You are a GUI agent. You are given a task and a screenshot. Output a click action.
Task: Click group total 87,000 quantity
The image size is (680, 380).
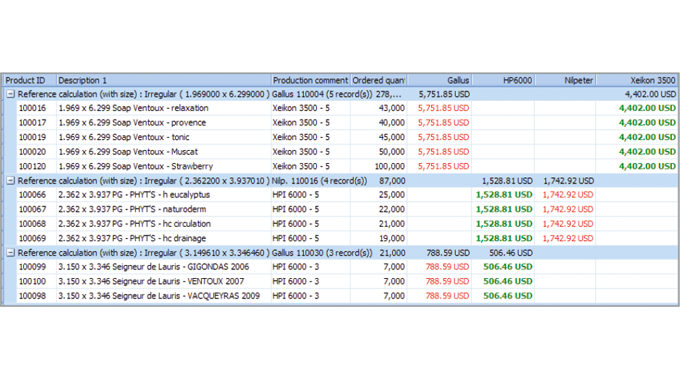(x=392, y=180)
